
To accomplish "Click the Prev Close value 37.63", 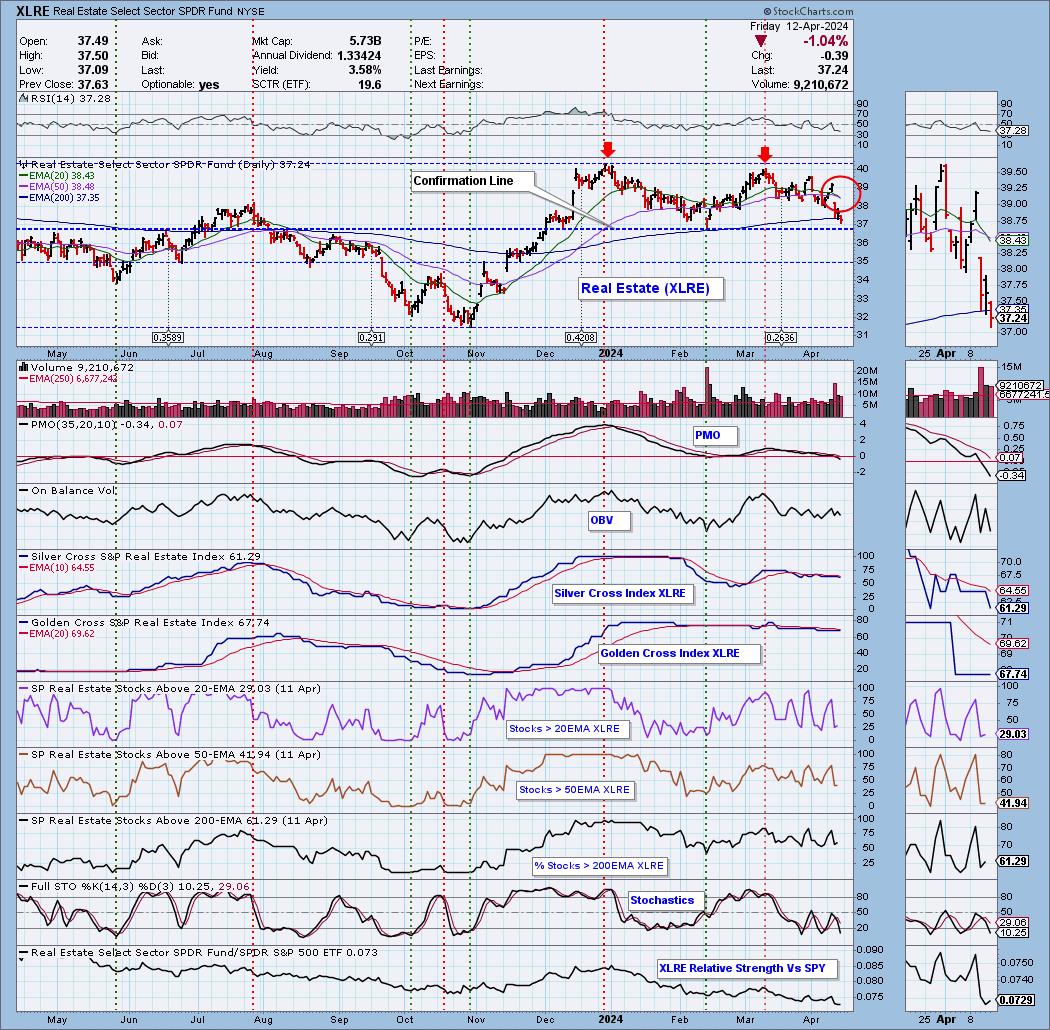I will click(x=92, y=84).
